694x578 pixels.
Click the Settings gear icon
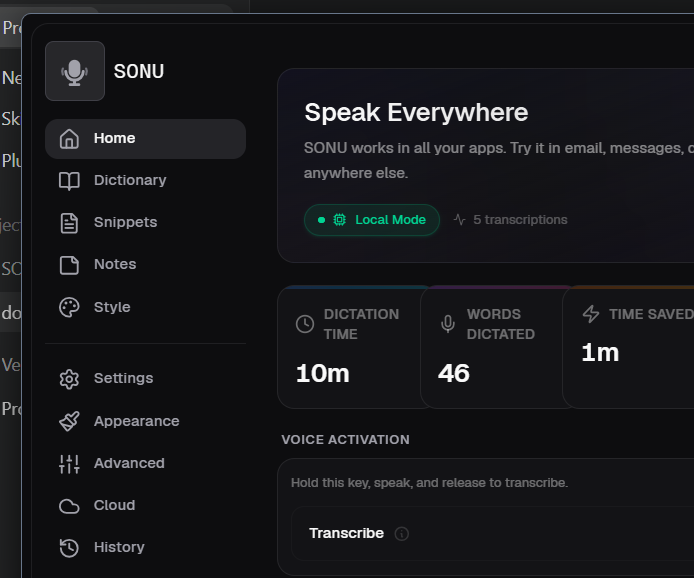coord(69,379)
